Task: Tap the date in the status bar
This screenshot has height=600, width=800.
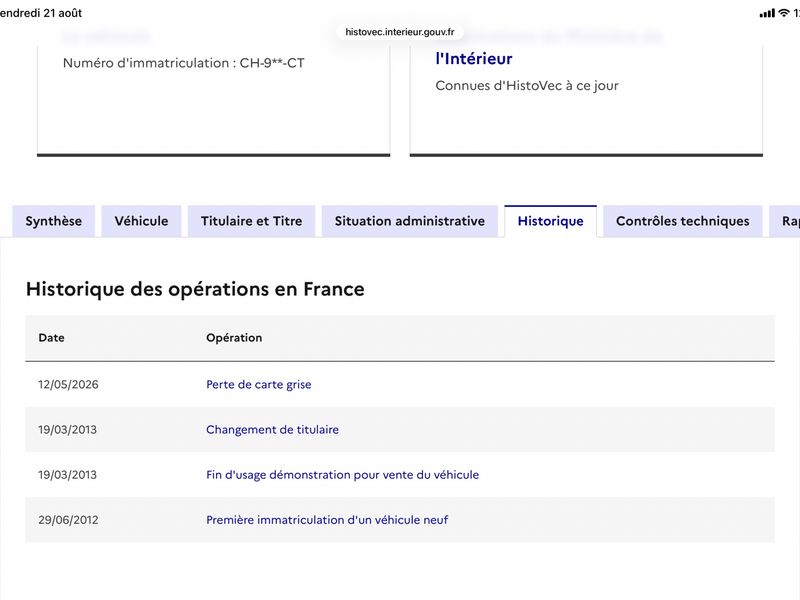Action: click(x=41, y=13)
